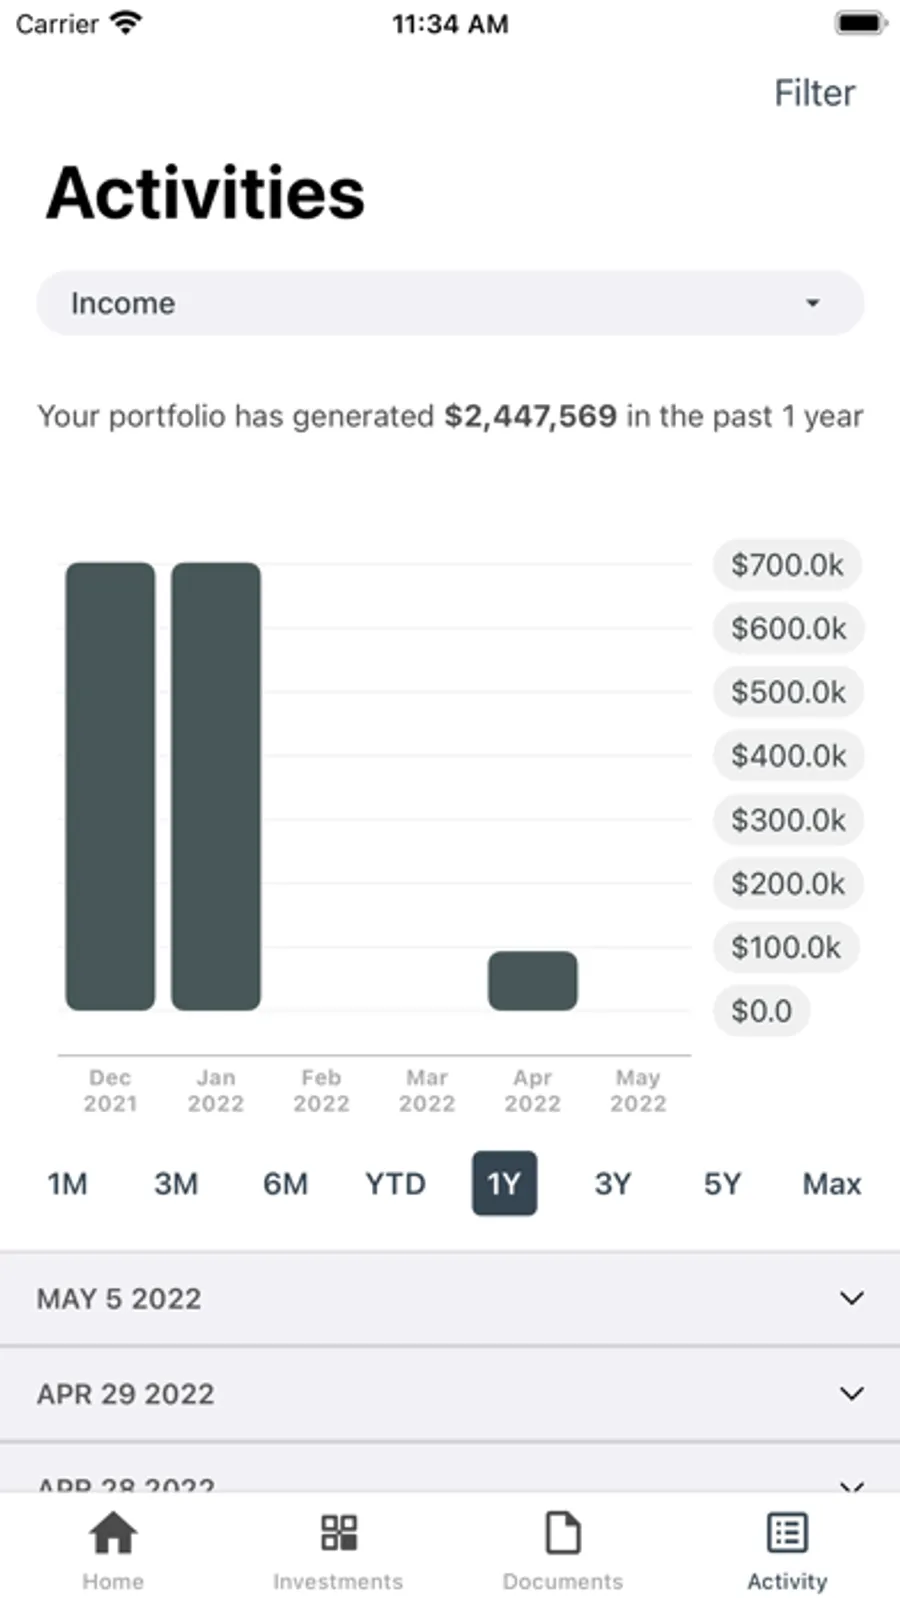Viewport: 900px width, 1598px height.
Task: Tap the Dec 2021 income bar
Action: 110,786
